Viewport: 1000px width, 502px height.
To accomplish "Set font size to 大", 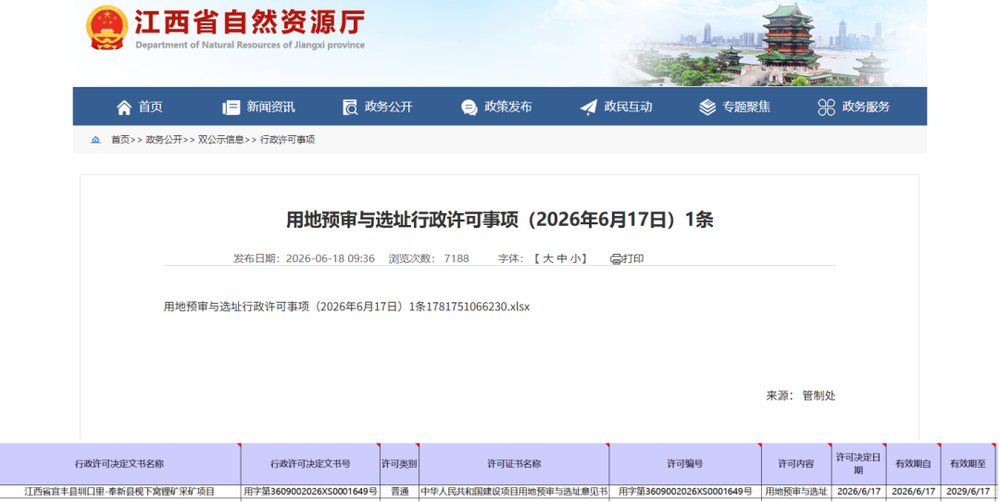I will pyautogui.click(x=548, y=259).
